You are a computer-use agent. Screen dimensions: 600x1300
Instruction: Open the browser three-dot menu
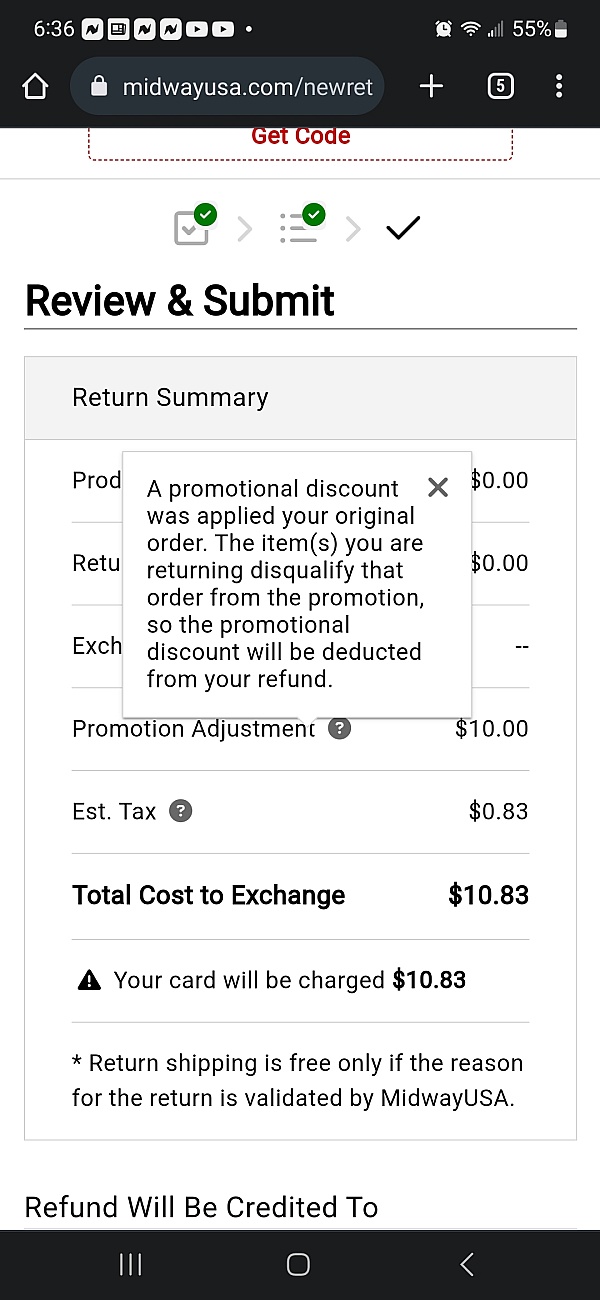click(x=559, y=87)
